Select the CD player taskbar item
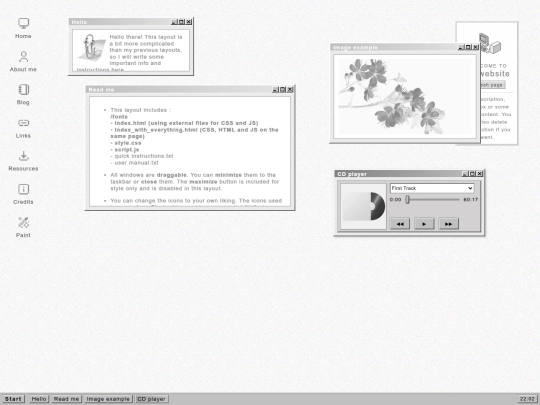Screen dimensions: 540x405 (x=151, y=399)
